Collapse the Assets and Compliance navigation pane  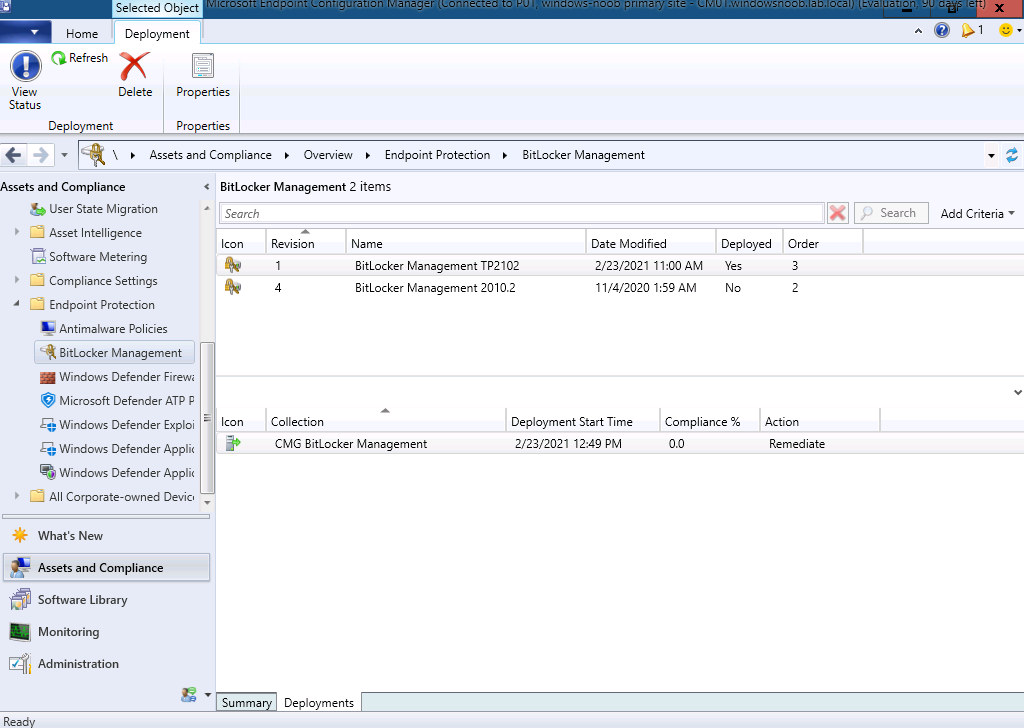point(206,187)
